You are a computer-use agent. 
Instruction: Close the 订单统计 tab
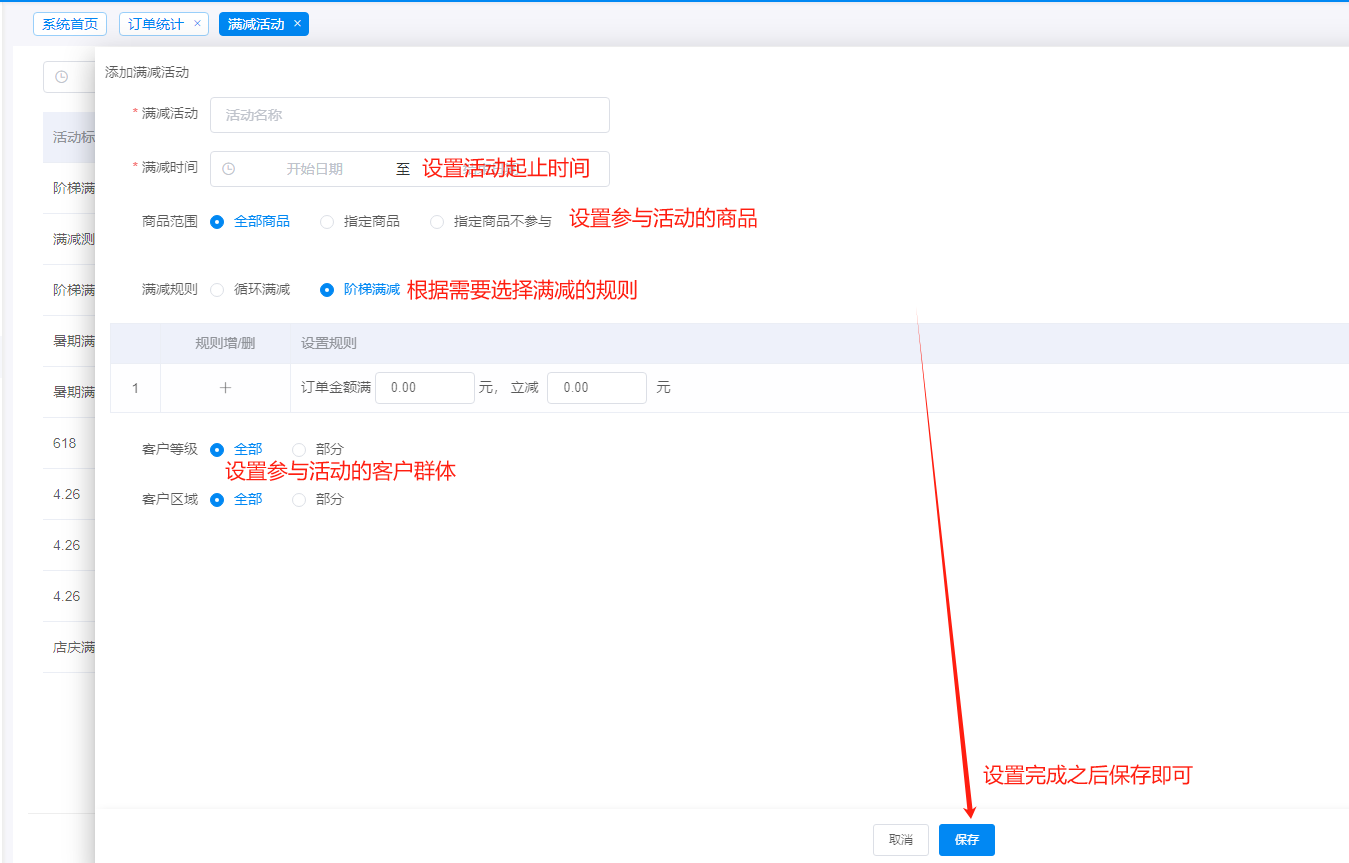(x=197, y=24)
